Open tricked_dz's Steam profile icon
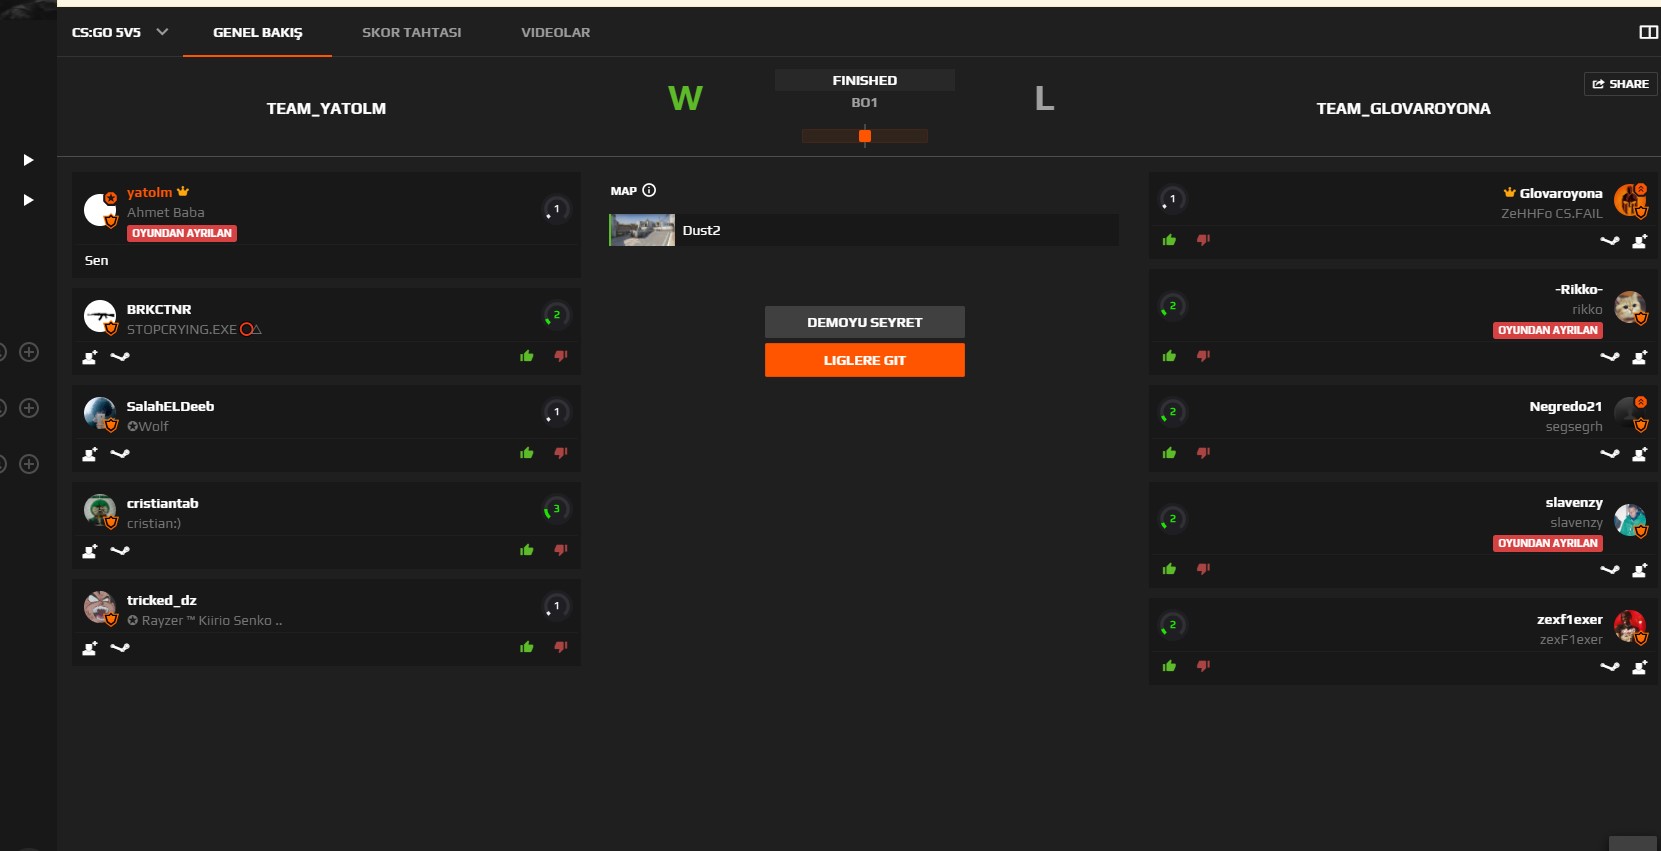Viewport: 1661px width, 851px height. click(120, 648)
